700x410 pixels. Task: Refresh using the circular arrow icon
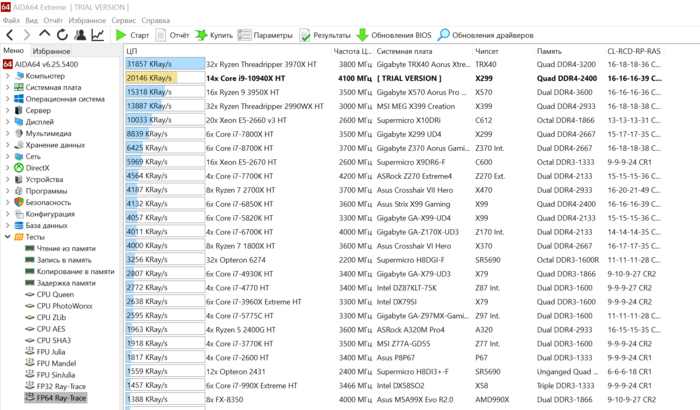point(62,35)
